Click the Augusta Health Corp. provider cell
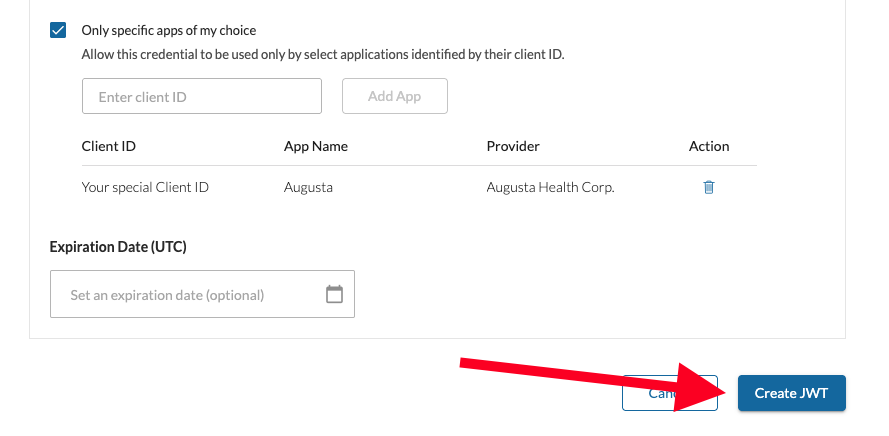This screenshot has width=889, height=436. (x=551, y=187)
